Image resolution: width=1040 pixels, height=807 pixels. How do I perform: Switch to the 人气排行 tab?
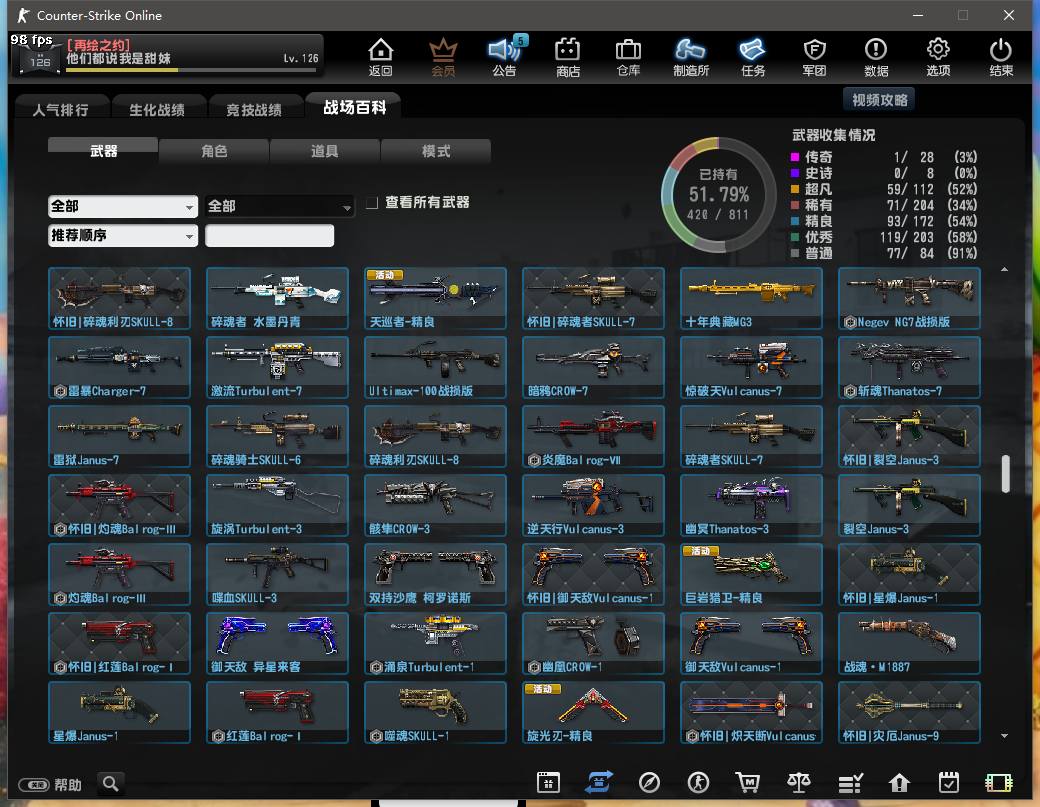[60, 109]
